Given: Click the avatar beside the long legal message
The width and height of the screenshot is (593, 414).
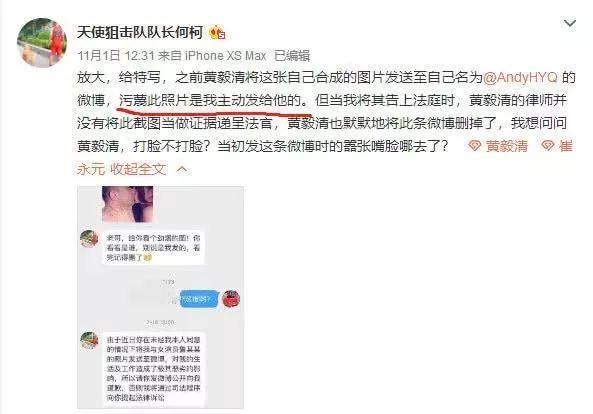Looking at the screenshot, I should (x=90, y=341).
